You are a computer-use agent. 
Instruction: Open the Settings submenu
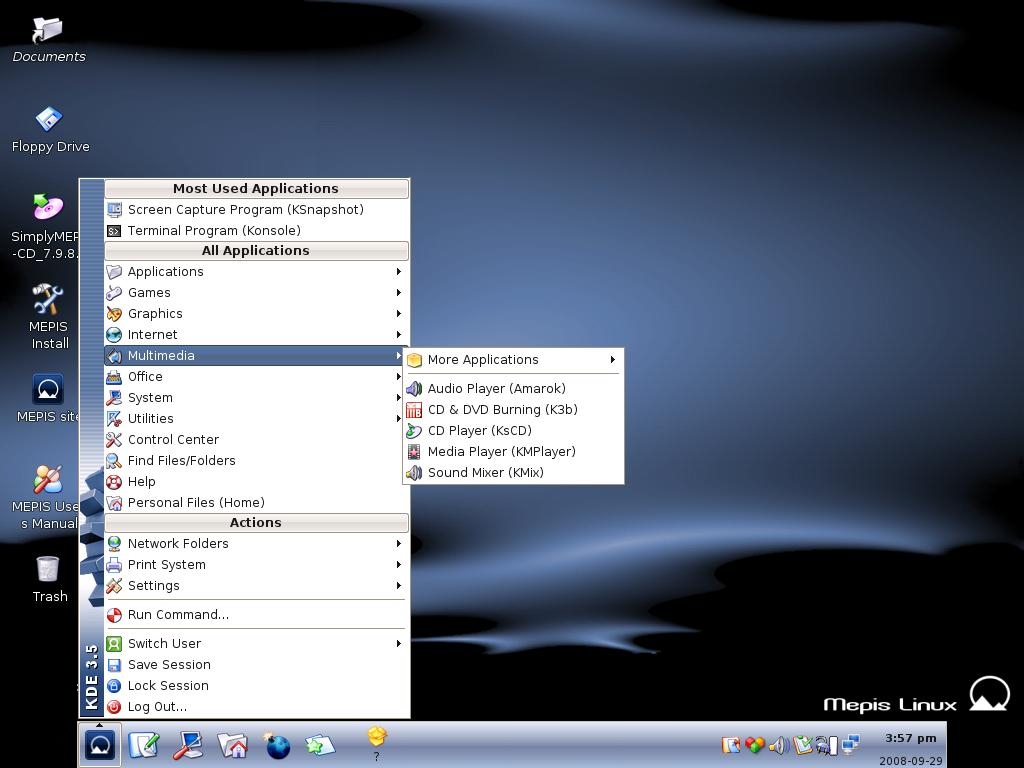[257, 586]
